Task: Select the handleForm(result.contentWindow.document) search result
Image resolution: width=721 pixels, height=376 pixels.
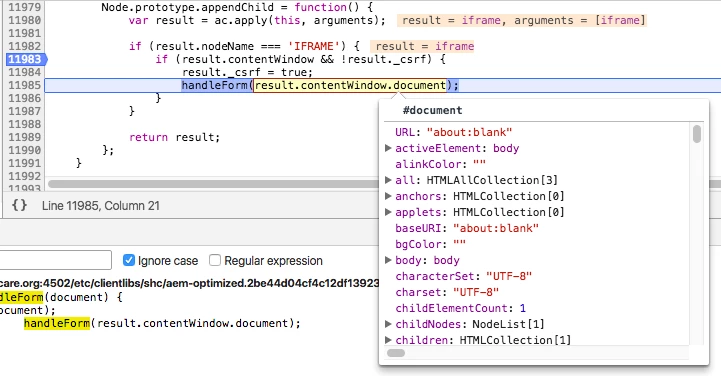Action: click(162, 323)
